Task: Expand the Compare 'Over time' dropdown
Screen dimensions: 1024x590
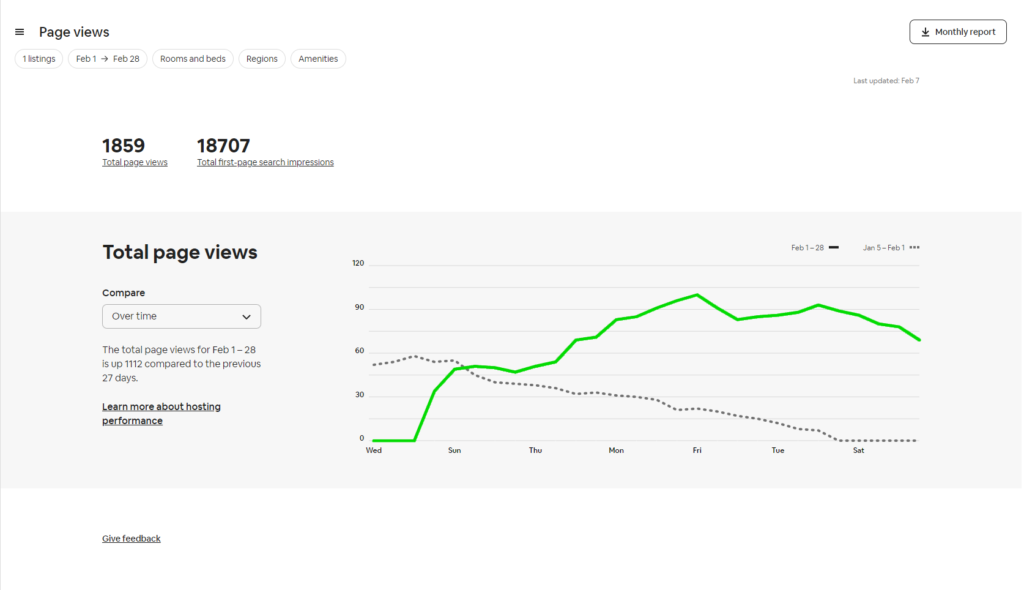Action: [181, 316]
